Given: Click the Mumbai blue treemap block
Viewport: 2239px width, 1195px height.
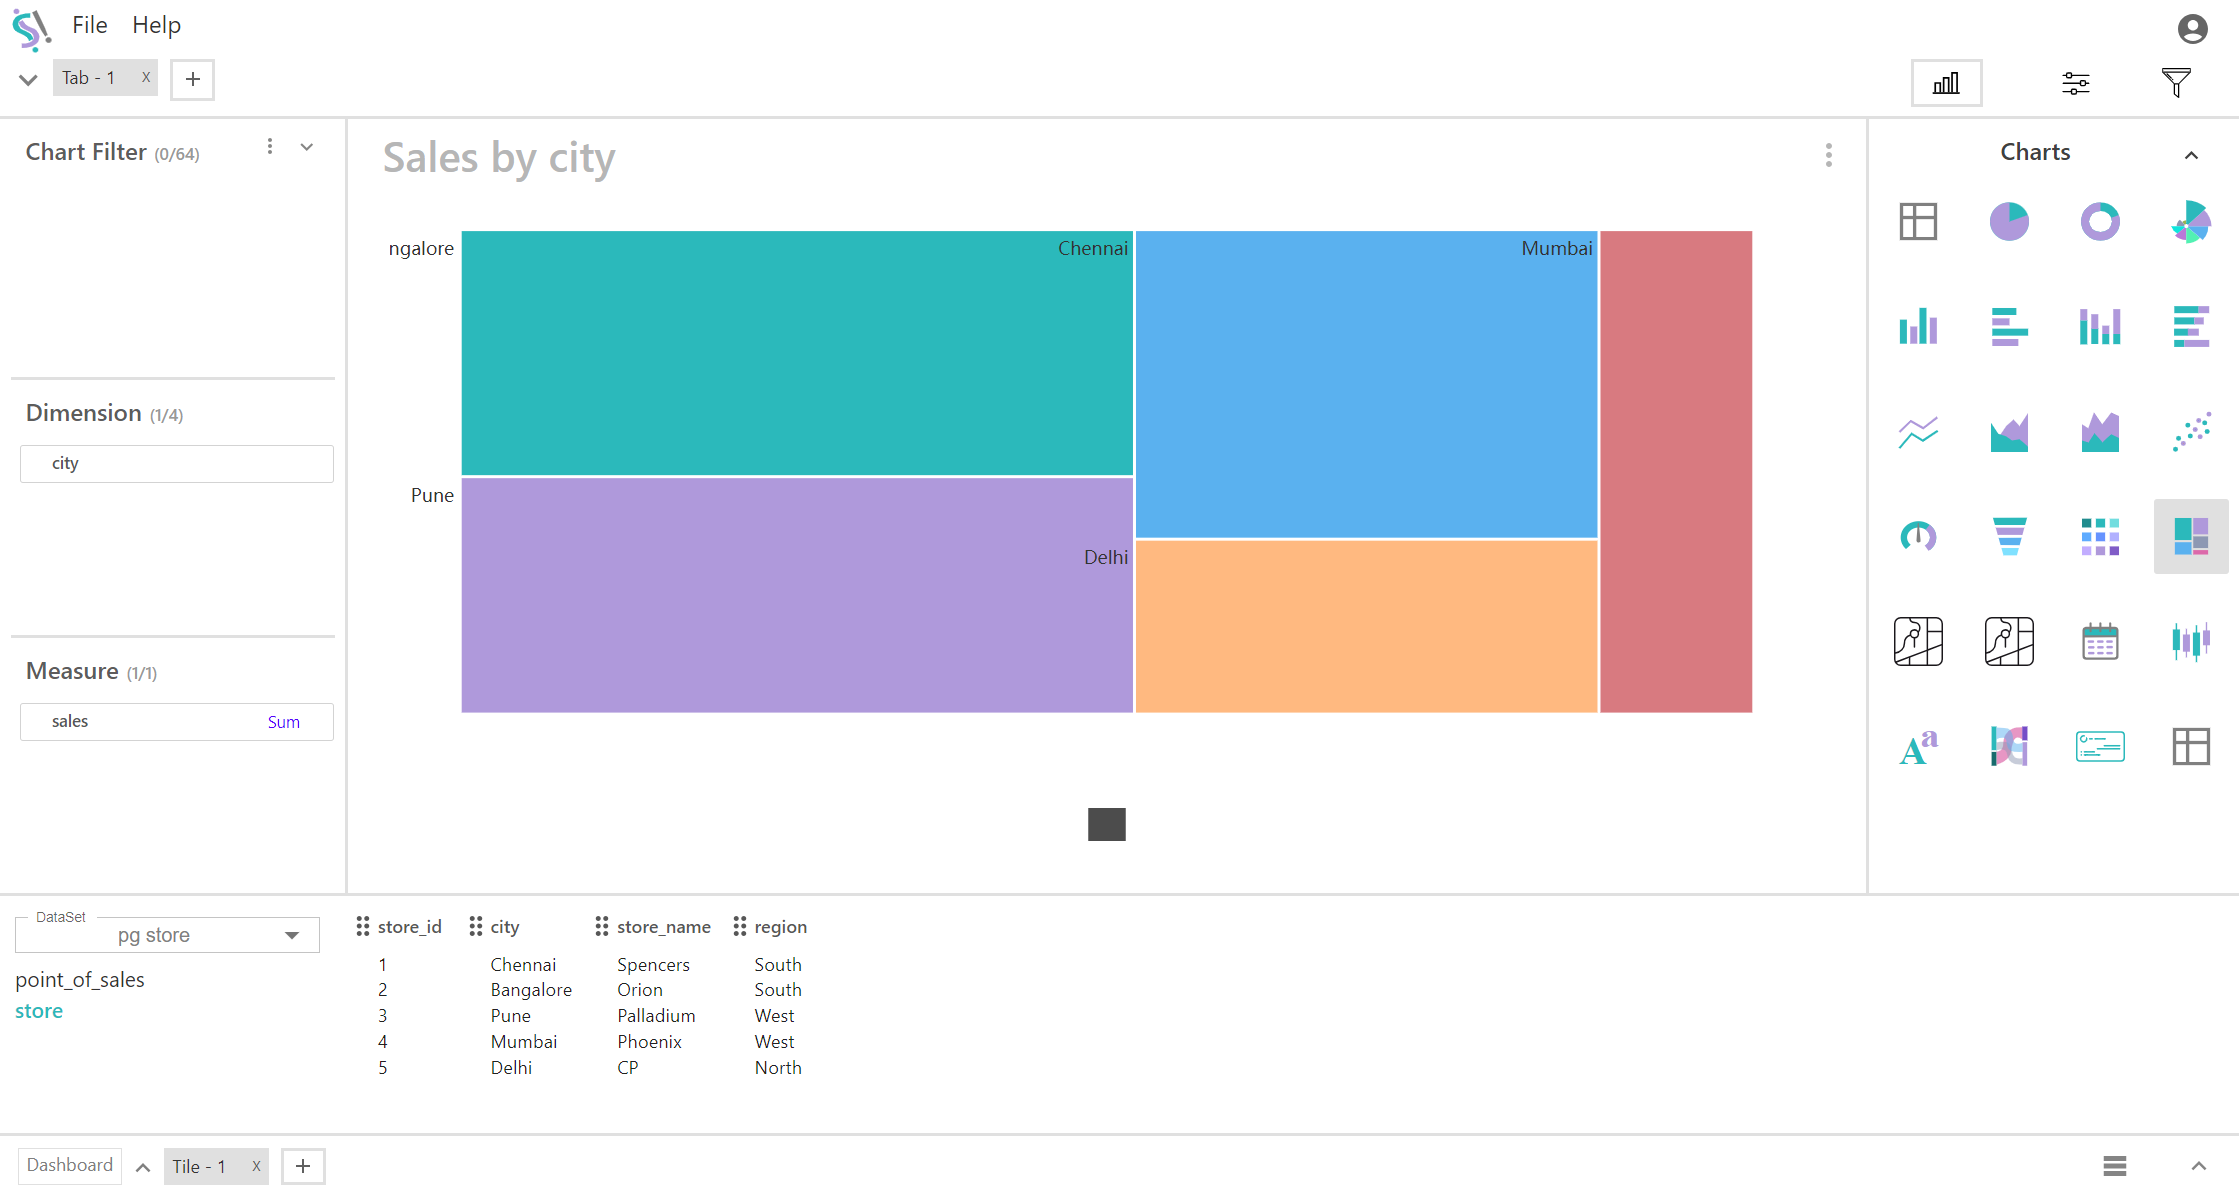Looking at the screenshot, I should pos(1366,385).
